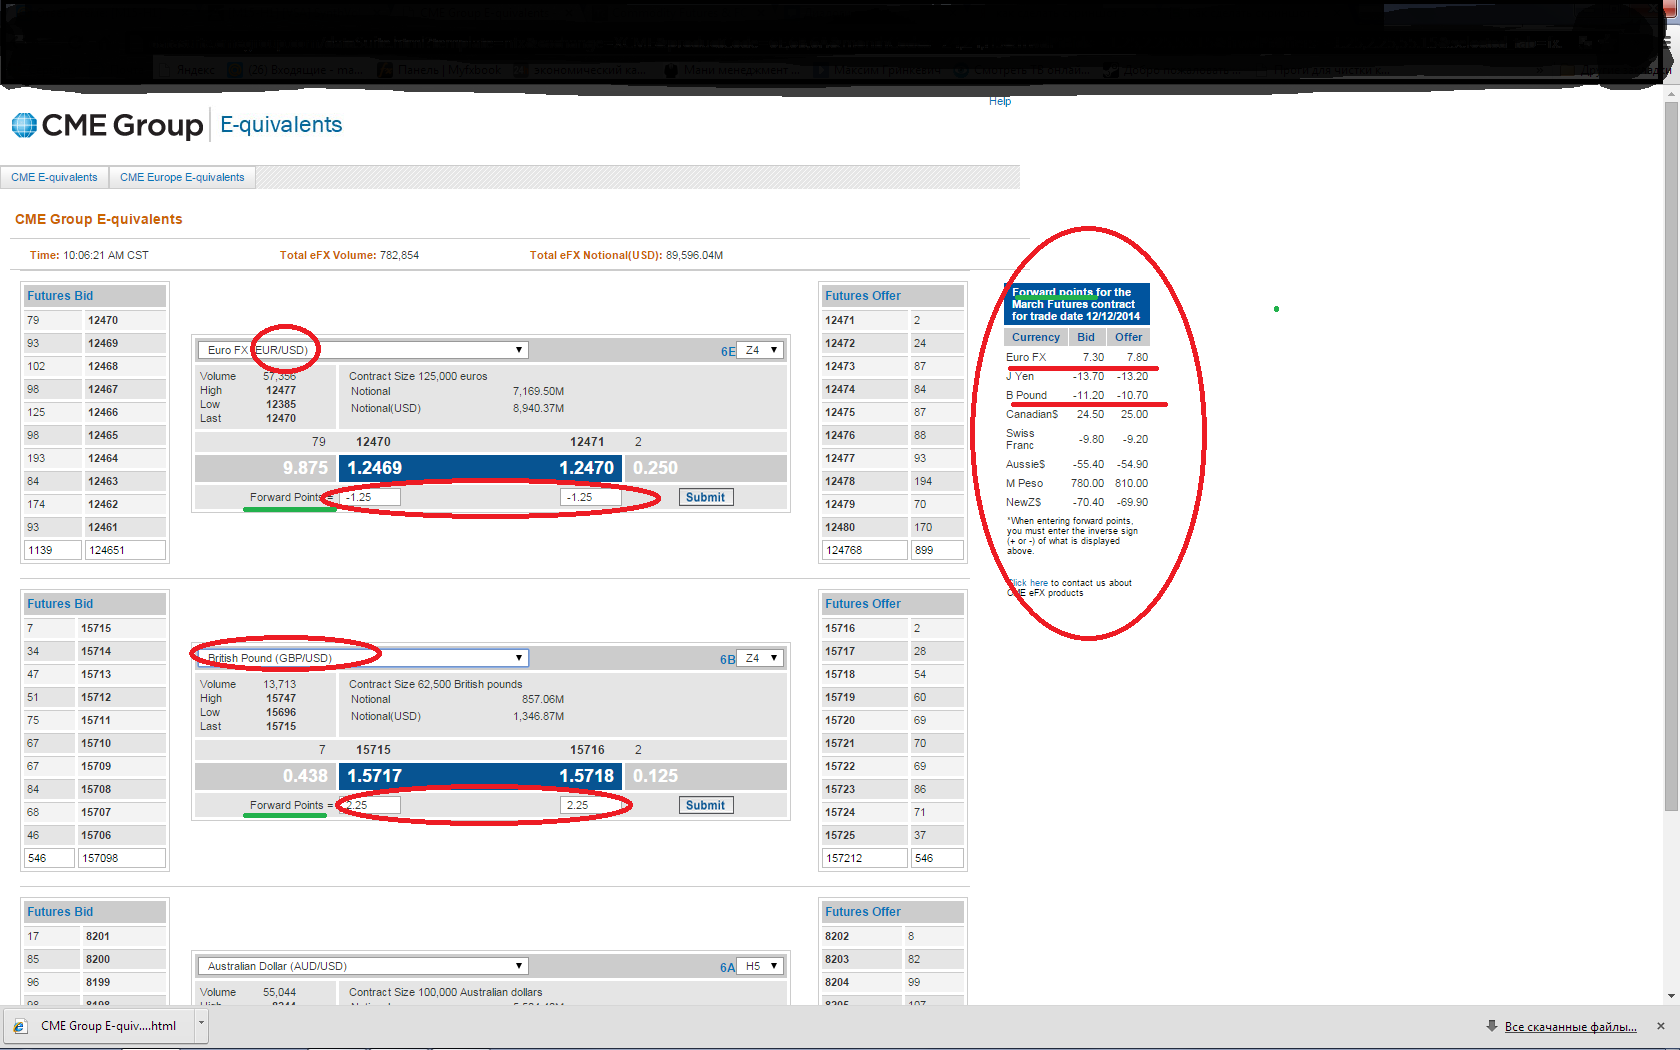Expand the British Pound (GBP/USD) currency dropdown
The height and width of the screenshot is (1050, 1680).
tap(363, 658)
